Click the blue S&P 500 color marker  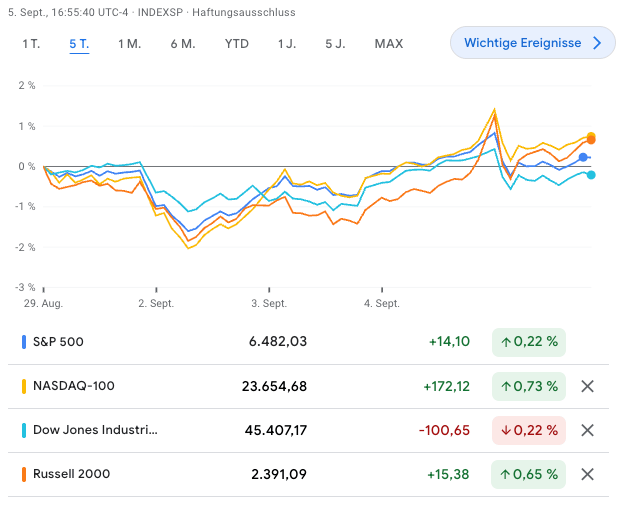pos(24,342)
